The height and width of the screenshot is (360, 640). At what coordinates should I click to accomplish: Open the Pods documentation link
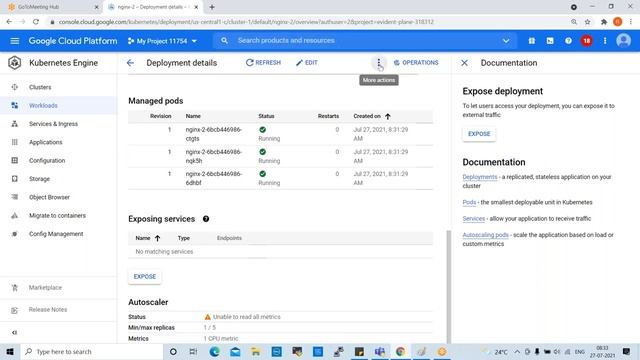[469, 202]
